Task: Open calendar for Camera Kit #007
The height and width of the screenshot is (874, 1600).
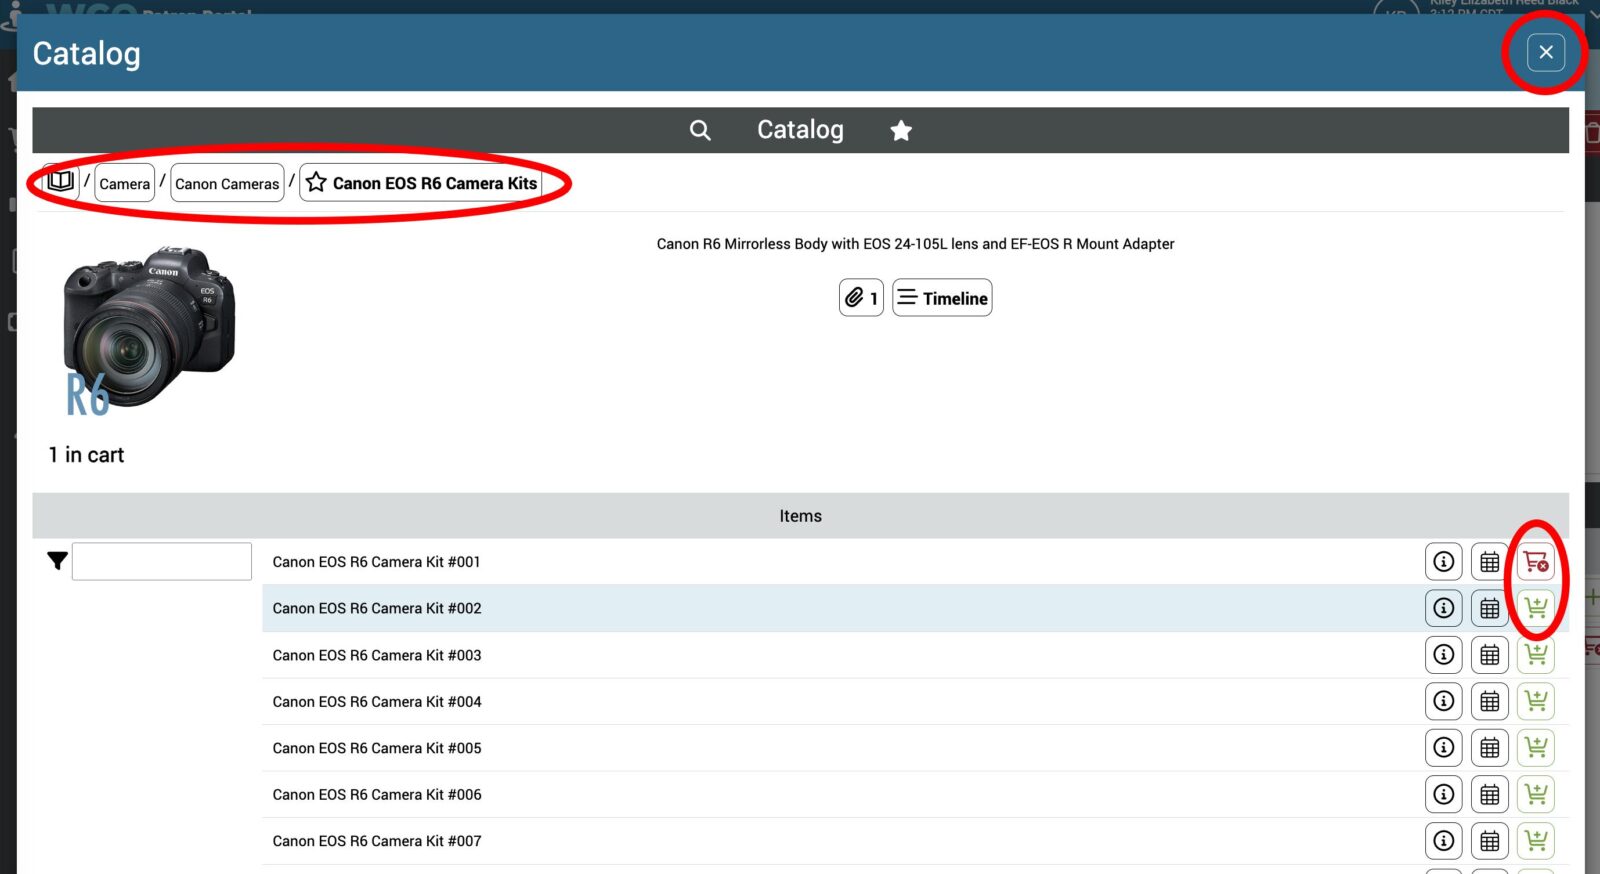Action: [x=1489, y=841]
